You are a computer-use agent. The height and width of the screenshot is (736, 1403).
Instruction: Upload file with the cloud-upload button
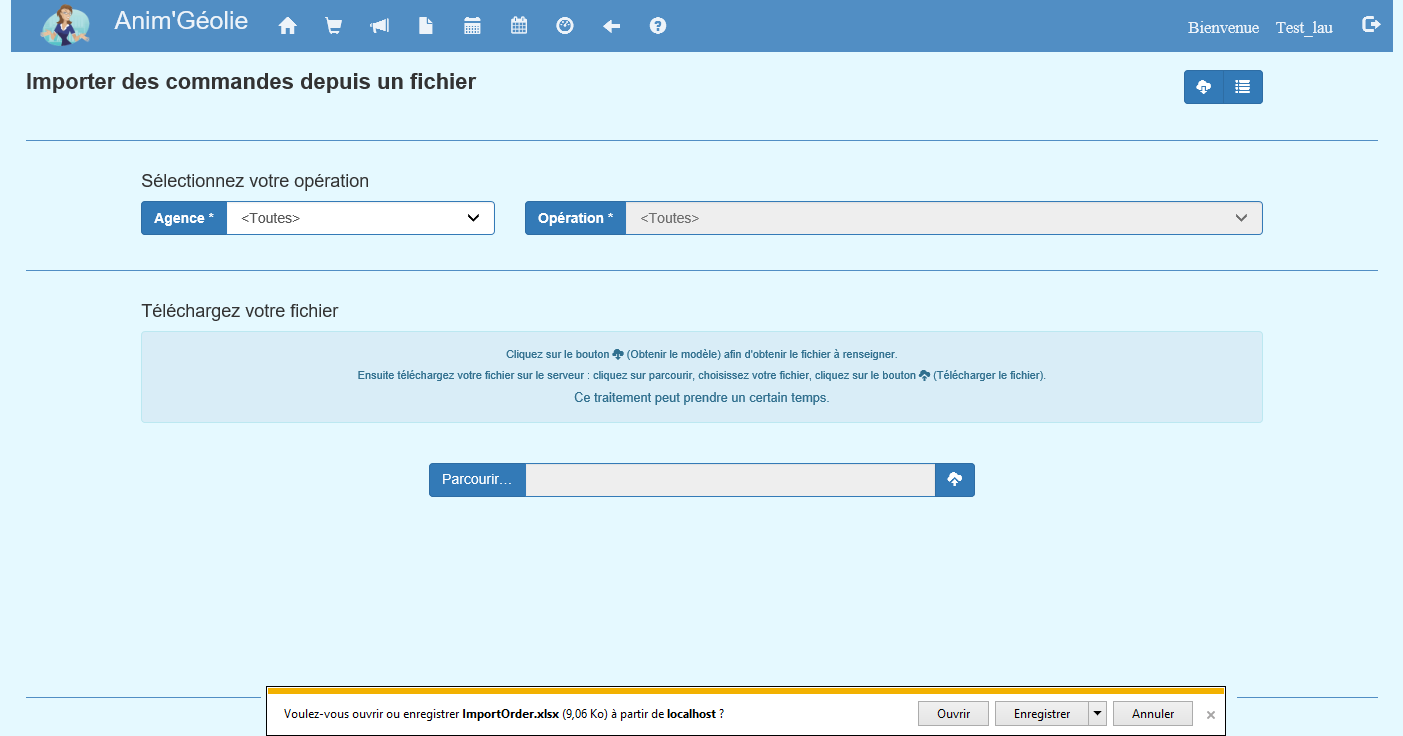[x=955, y=480]
